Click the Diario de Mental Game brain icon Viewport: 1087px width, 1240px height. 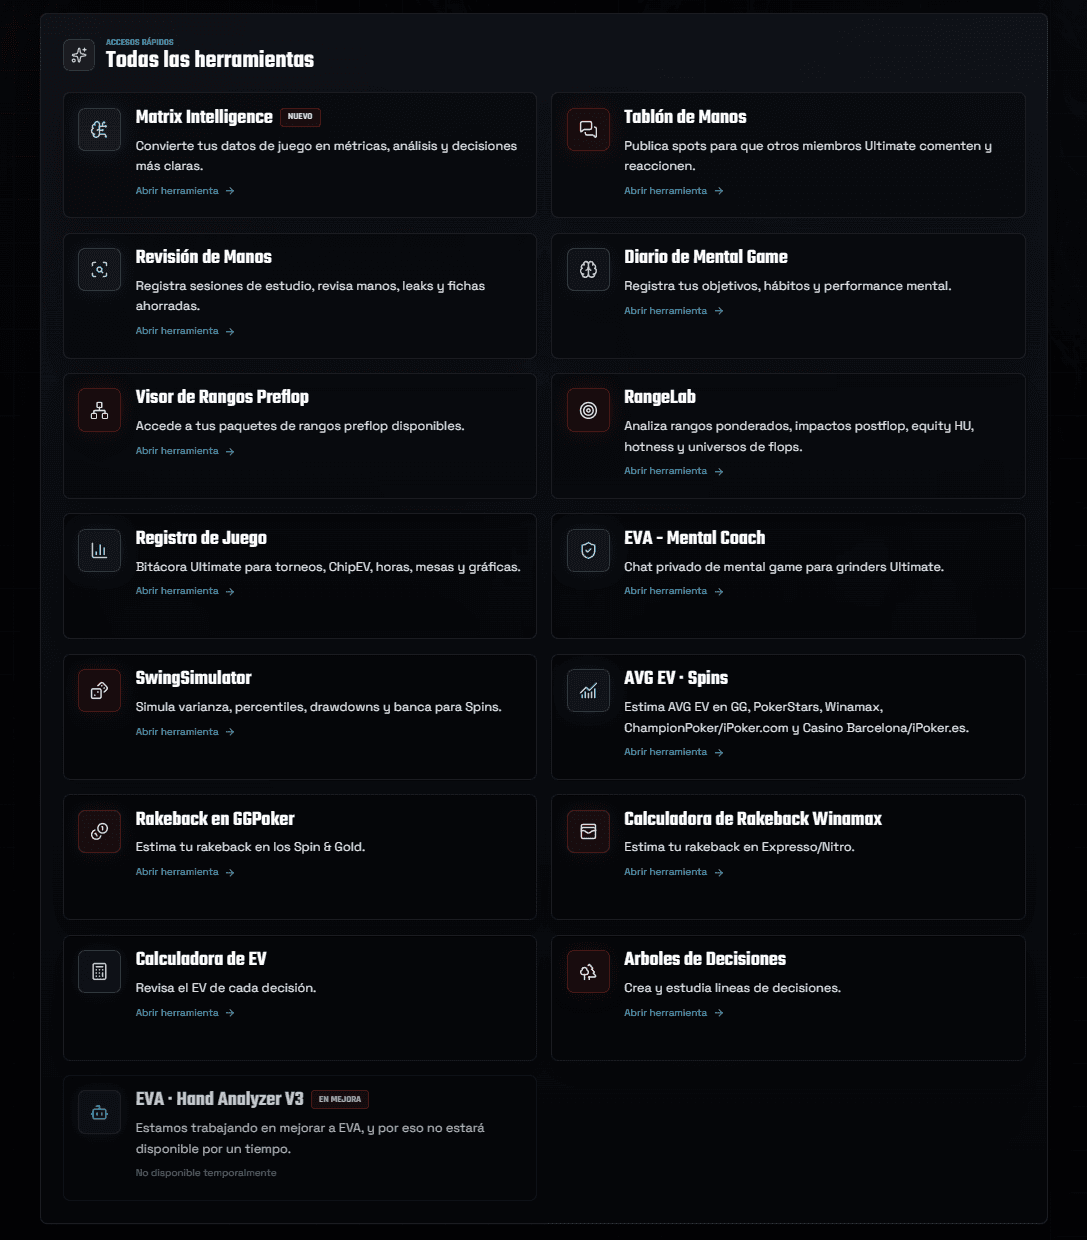coord(588,270)
